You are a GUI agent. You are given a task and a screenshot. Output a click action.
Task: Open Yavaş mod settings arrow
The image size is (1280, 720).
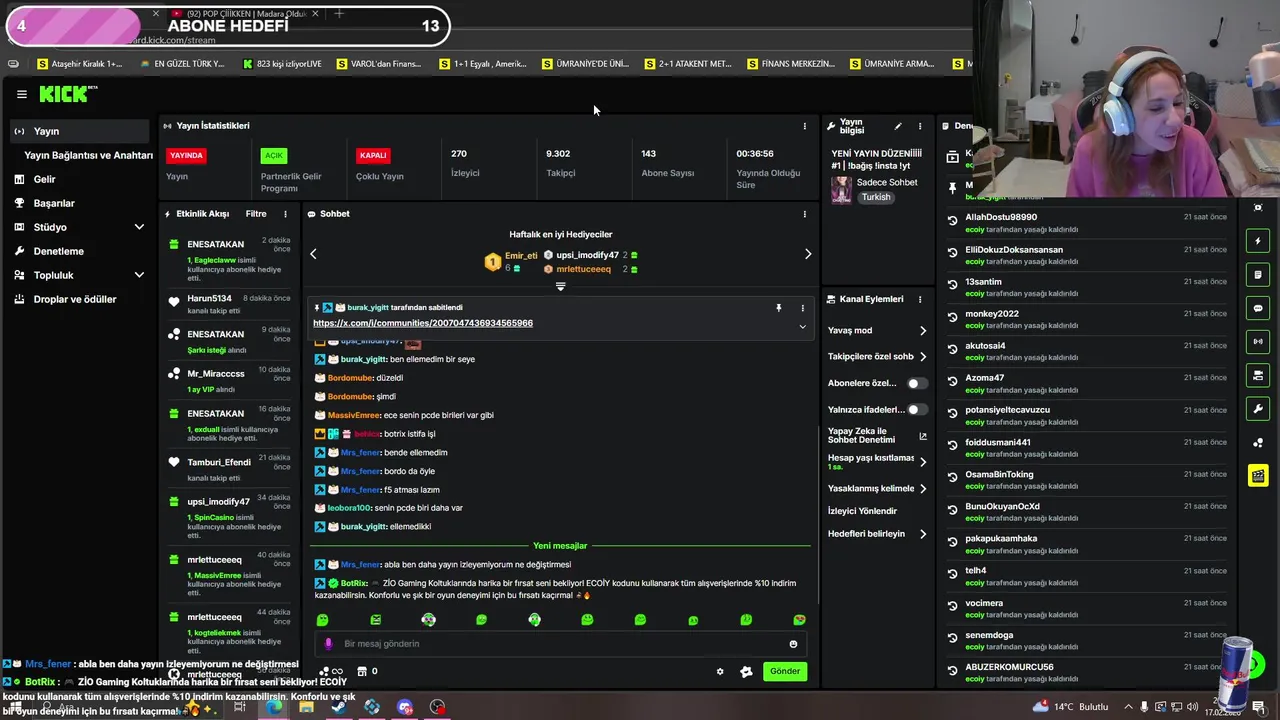coord(922,331)
